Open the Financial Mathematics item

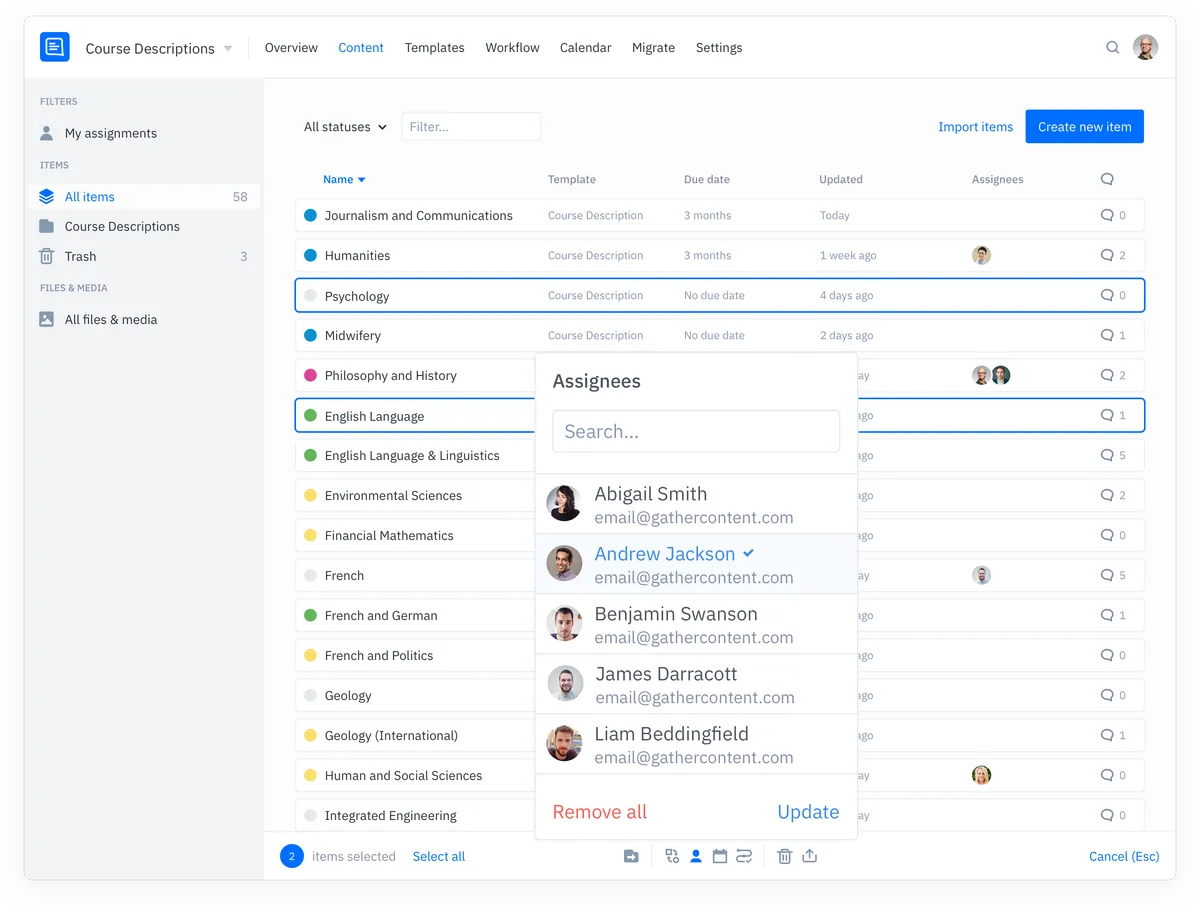click(x=389, y=535)
